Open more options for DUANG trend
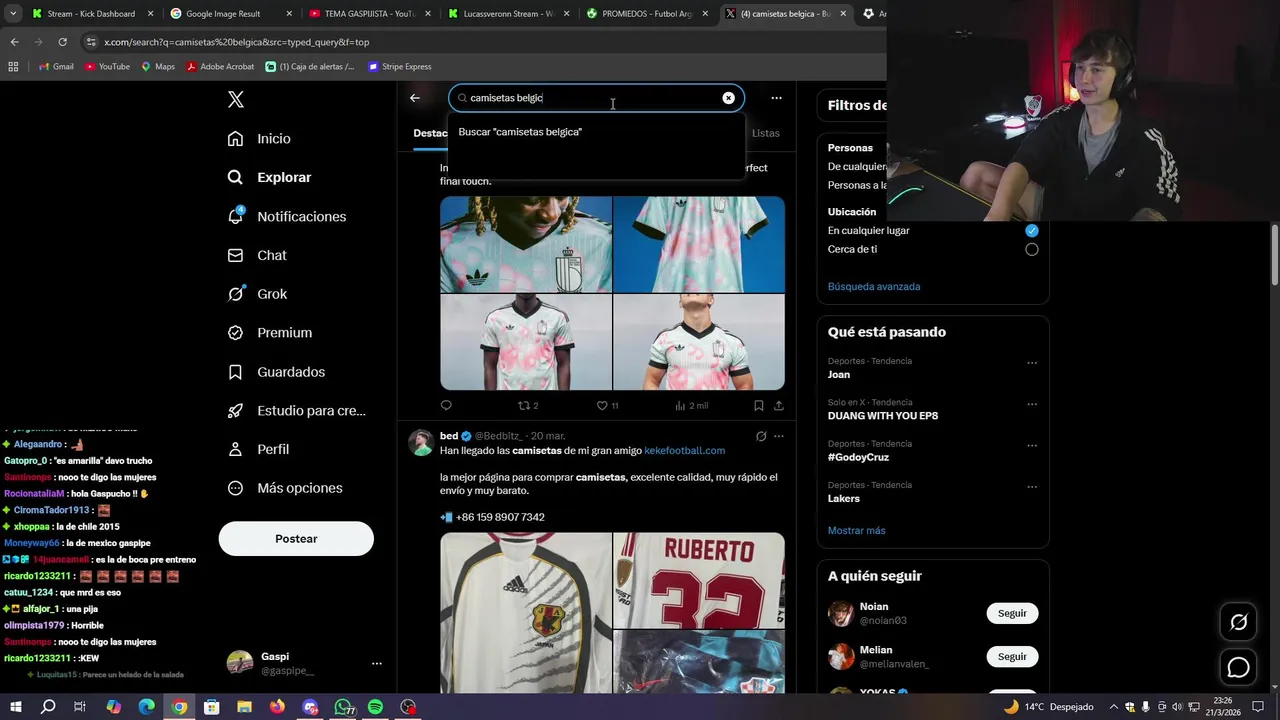 coord(1032,404)
